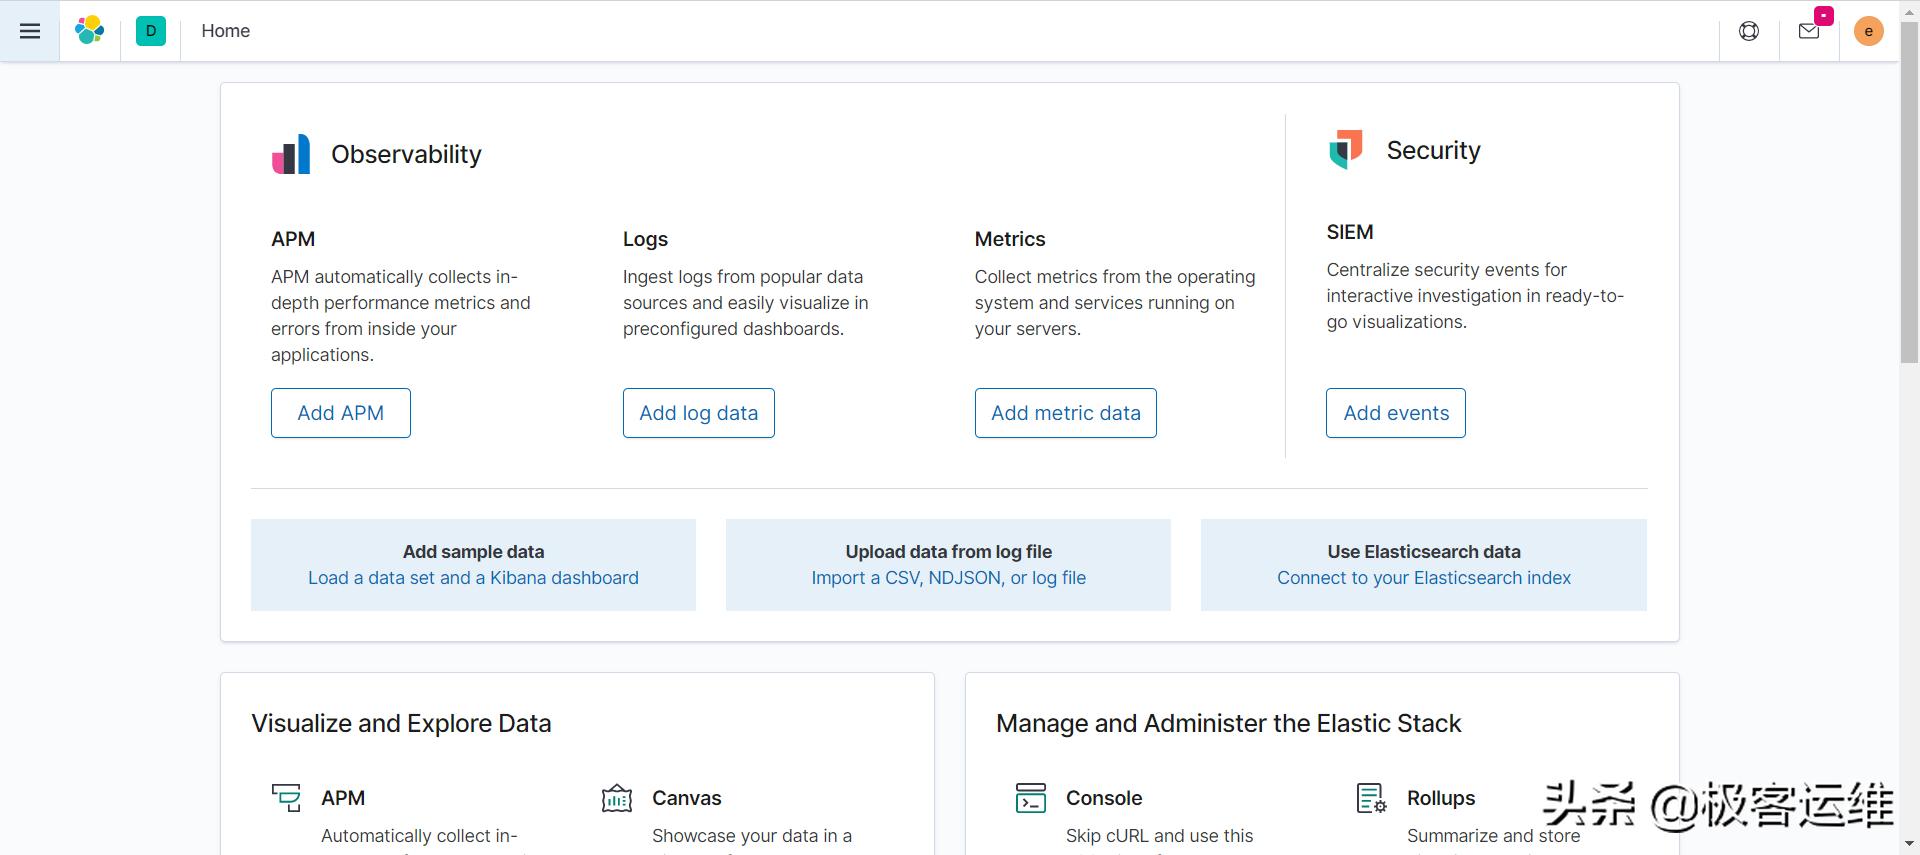Click the Elastic logo icon
The width and height of the screenshot is (1920, 855).
(x=90, y=31)
